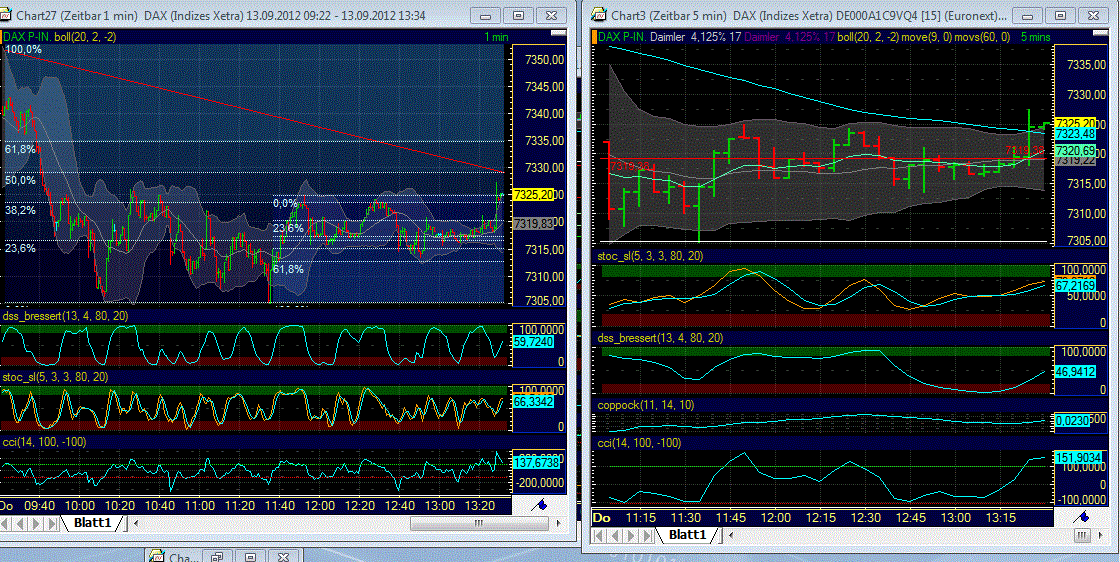Click the 100,0% Fibonacci level label
This screenshot has height=562, width=1120.
coord(23,49)
